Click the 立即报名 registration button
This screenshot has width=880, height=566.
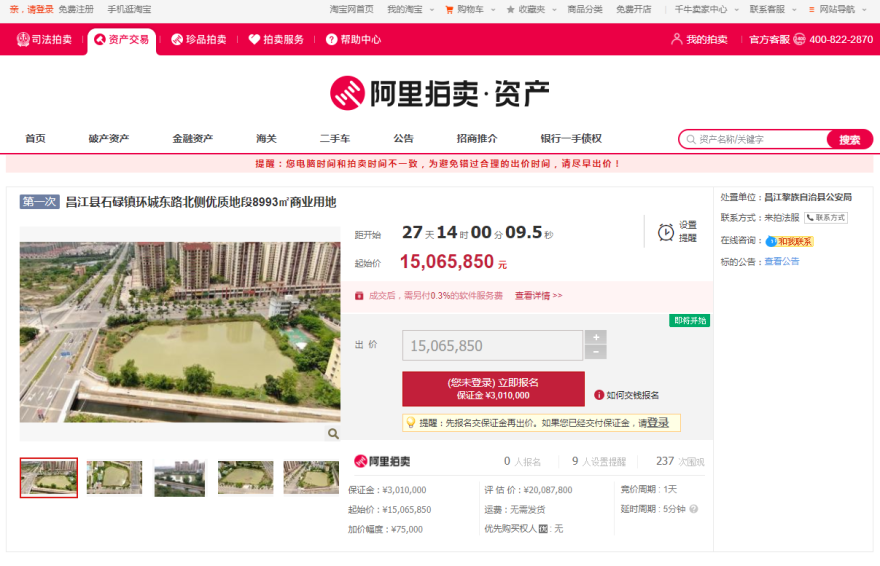coord(493,388)
